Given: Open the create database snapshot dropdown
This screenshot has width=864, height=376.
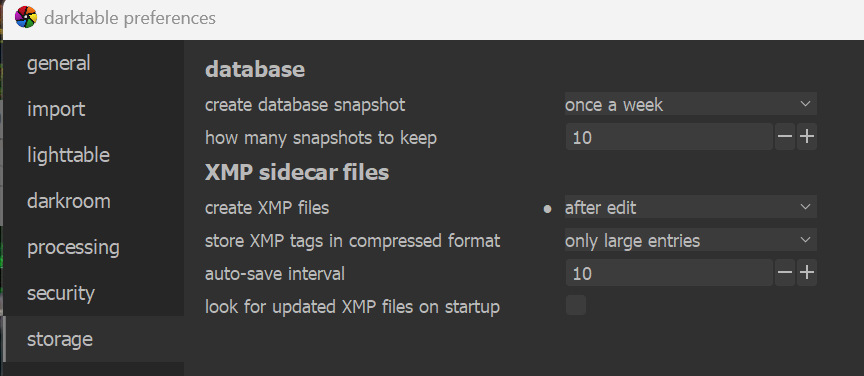Looking at the screenshot, I should [x=690, y=104].
